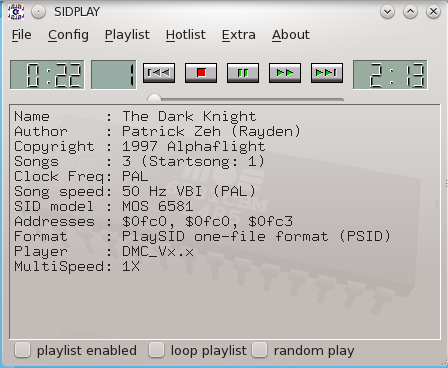Open the Extra menu
Viewport: 448px width, 368px height.
click(x=239, y=35)
